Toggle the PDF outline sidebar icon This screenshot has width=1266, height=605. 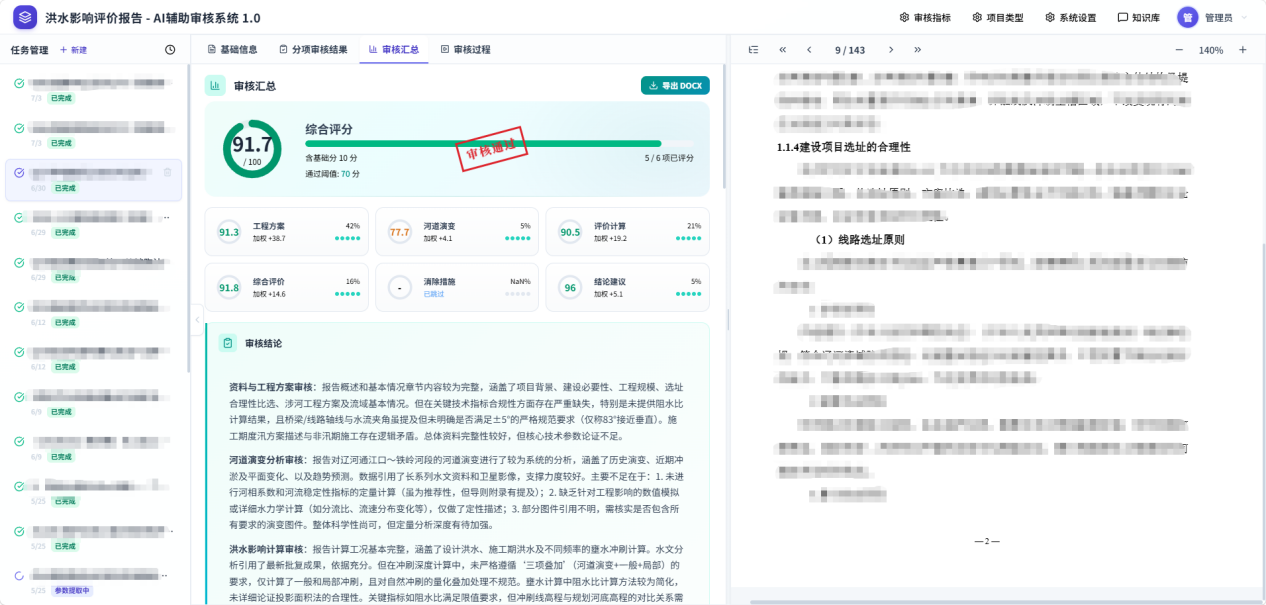coord(754,50)
